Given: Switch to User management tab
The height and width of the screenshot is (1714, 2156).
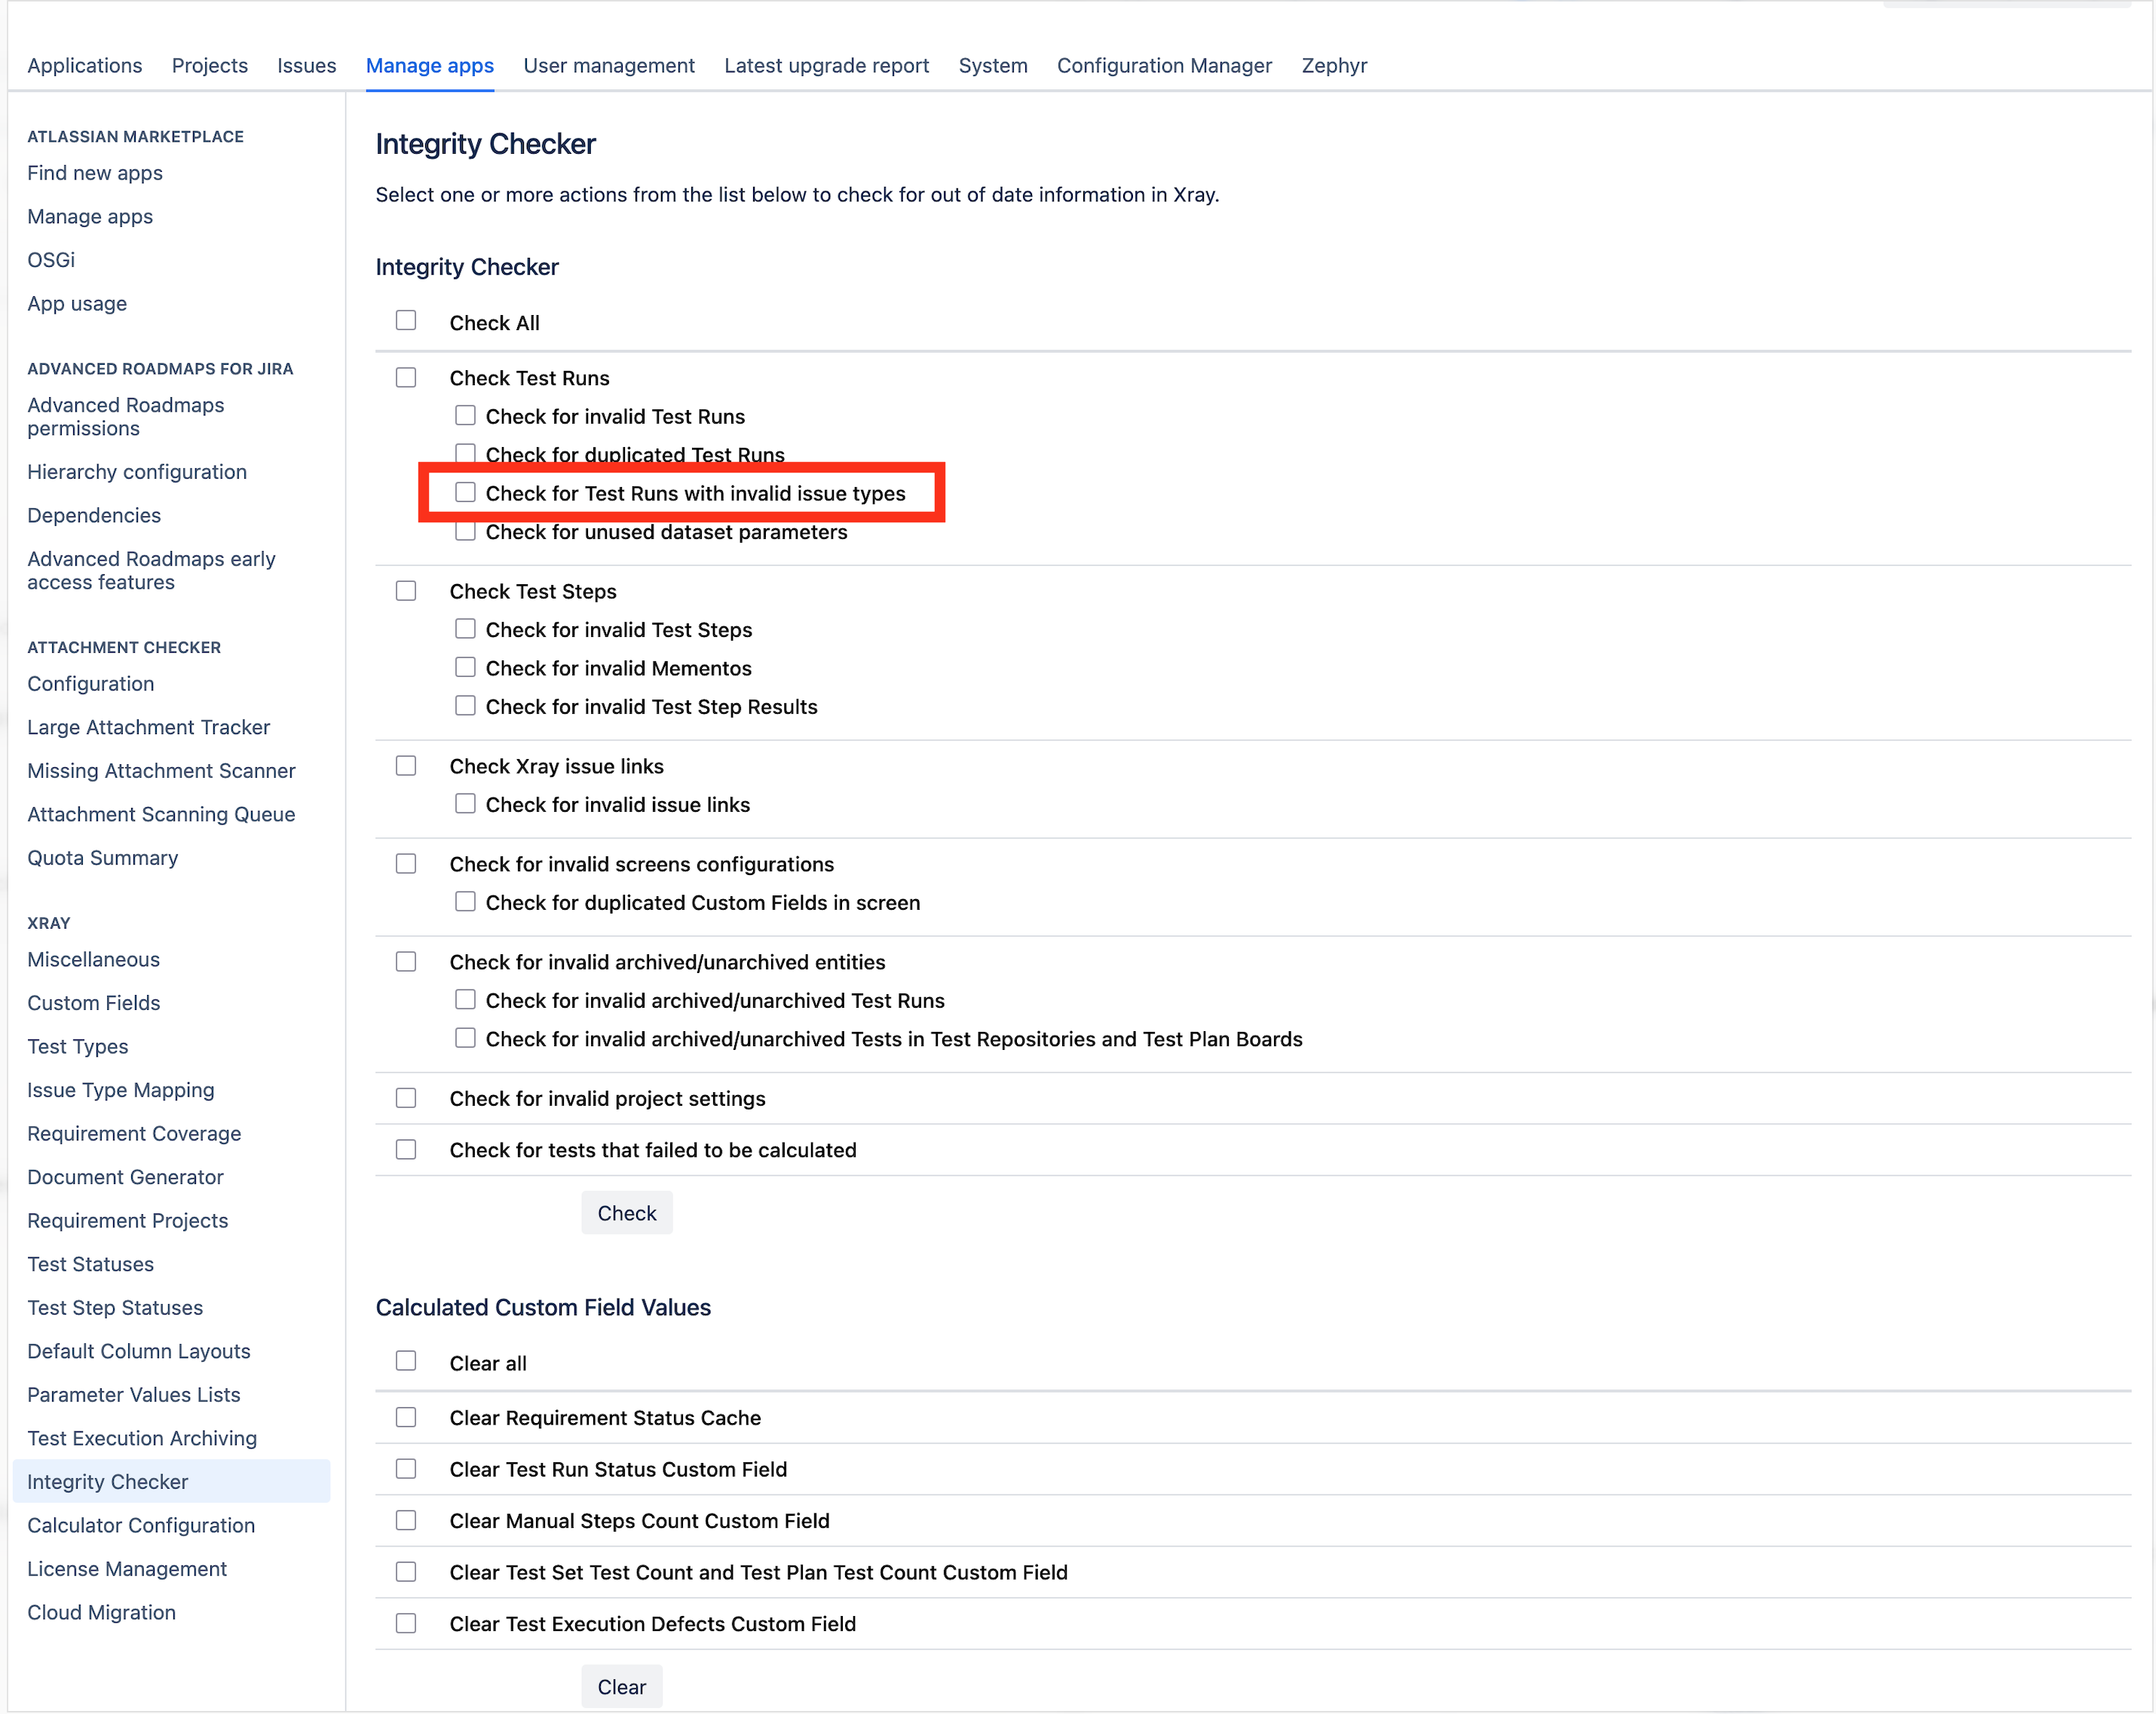Looking at the screenshot, I should pos(608,66).
